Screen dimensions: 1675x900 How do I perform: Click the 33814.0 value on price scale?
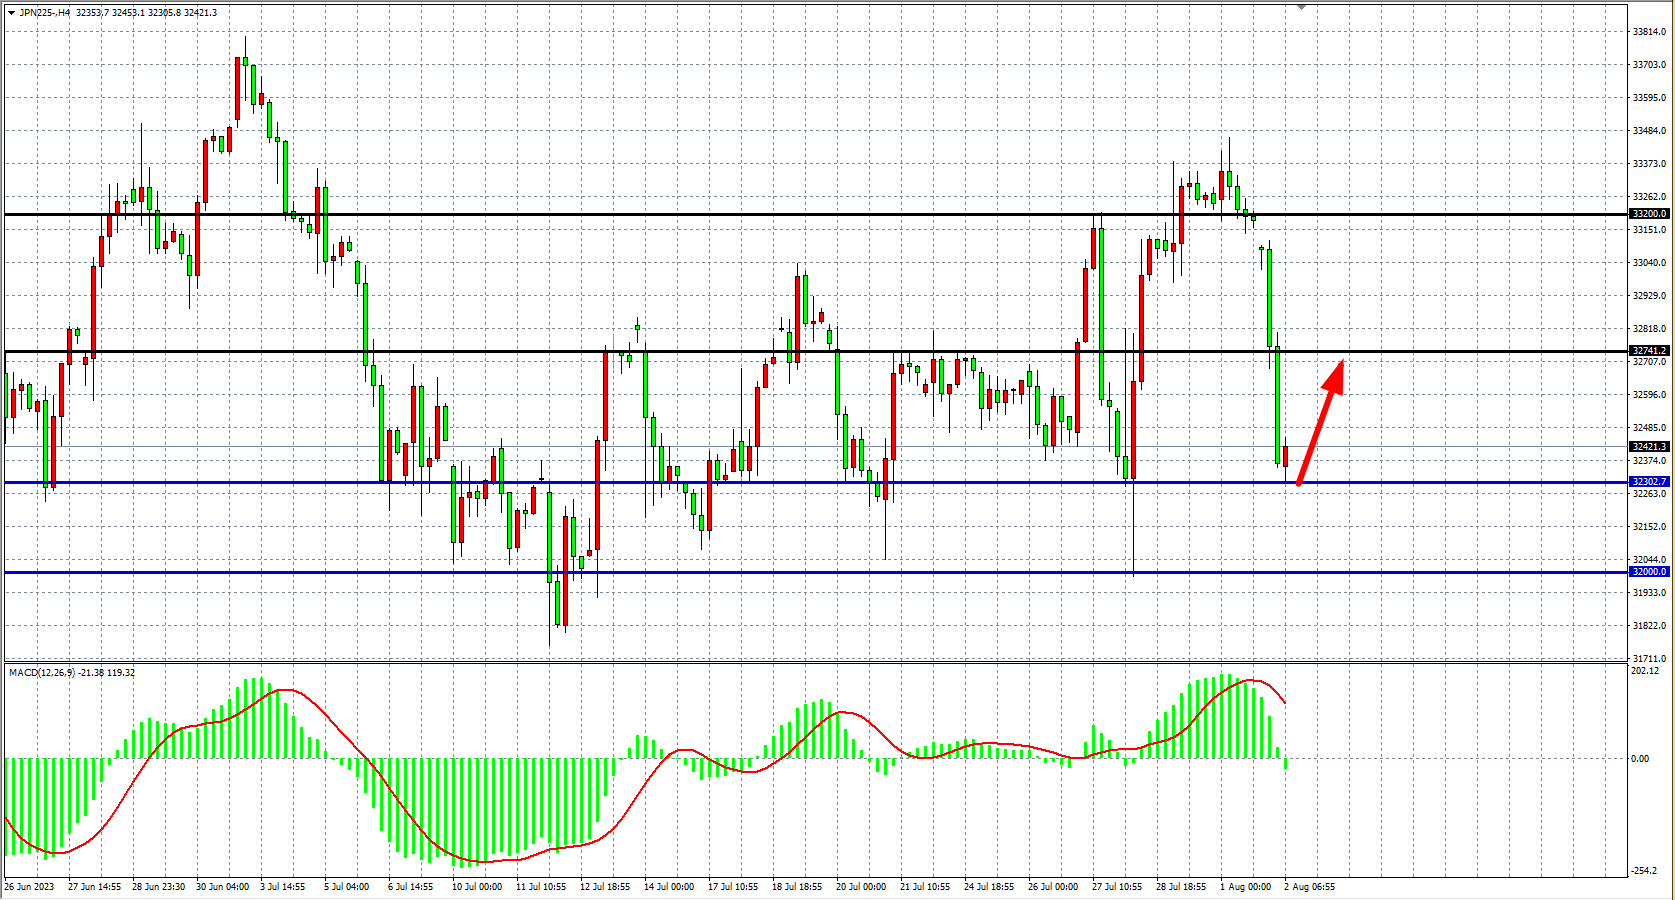1649,32
